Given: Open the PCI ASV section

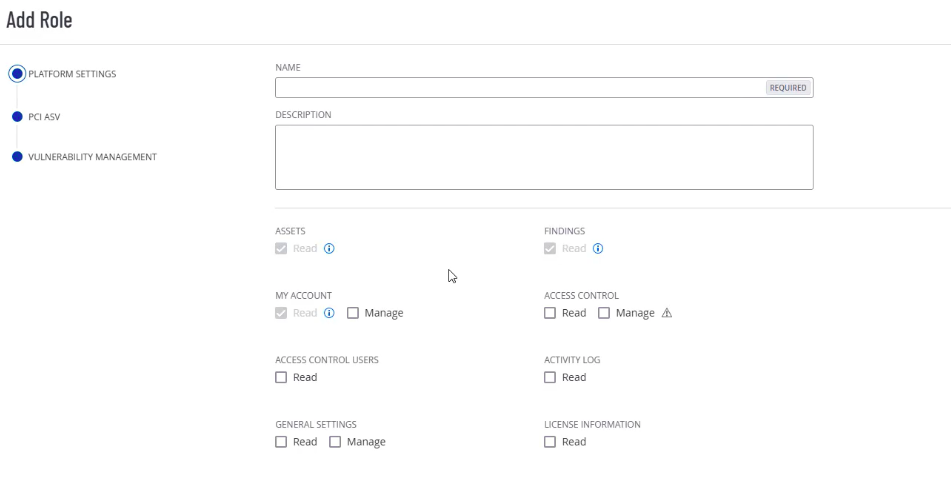Looking at the screenshot, I should [x=44, y=117].
